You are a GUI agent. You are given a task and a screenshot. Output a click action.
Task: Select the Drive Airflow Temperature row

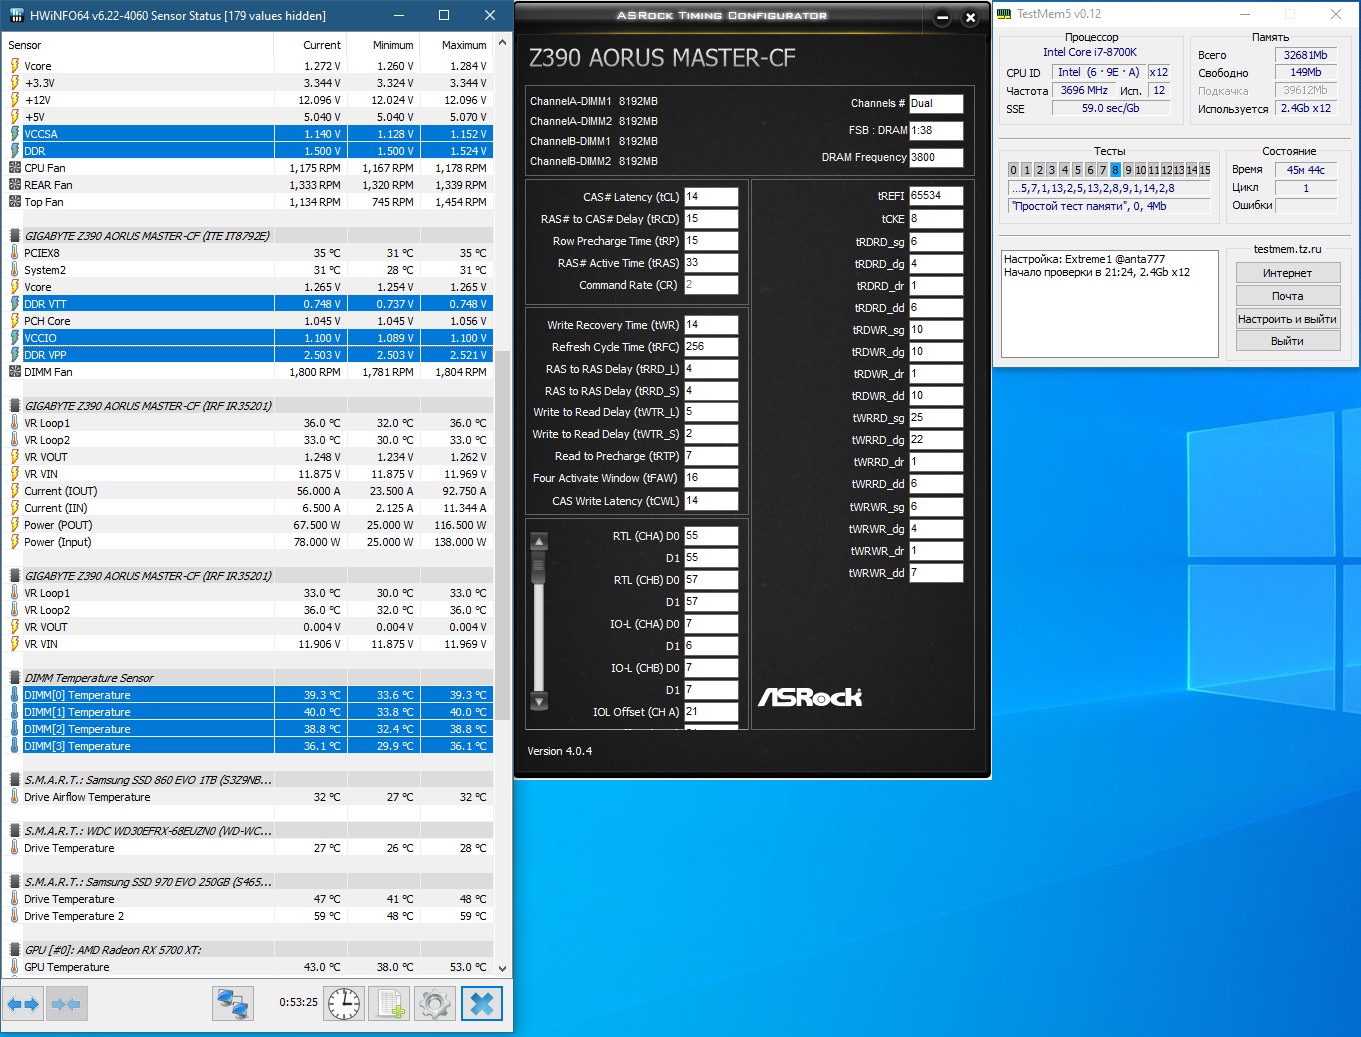[249, 797]
